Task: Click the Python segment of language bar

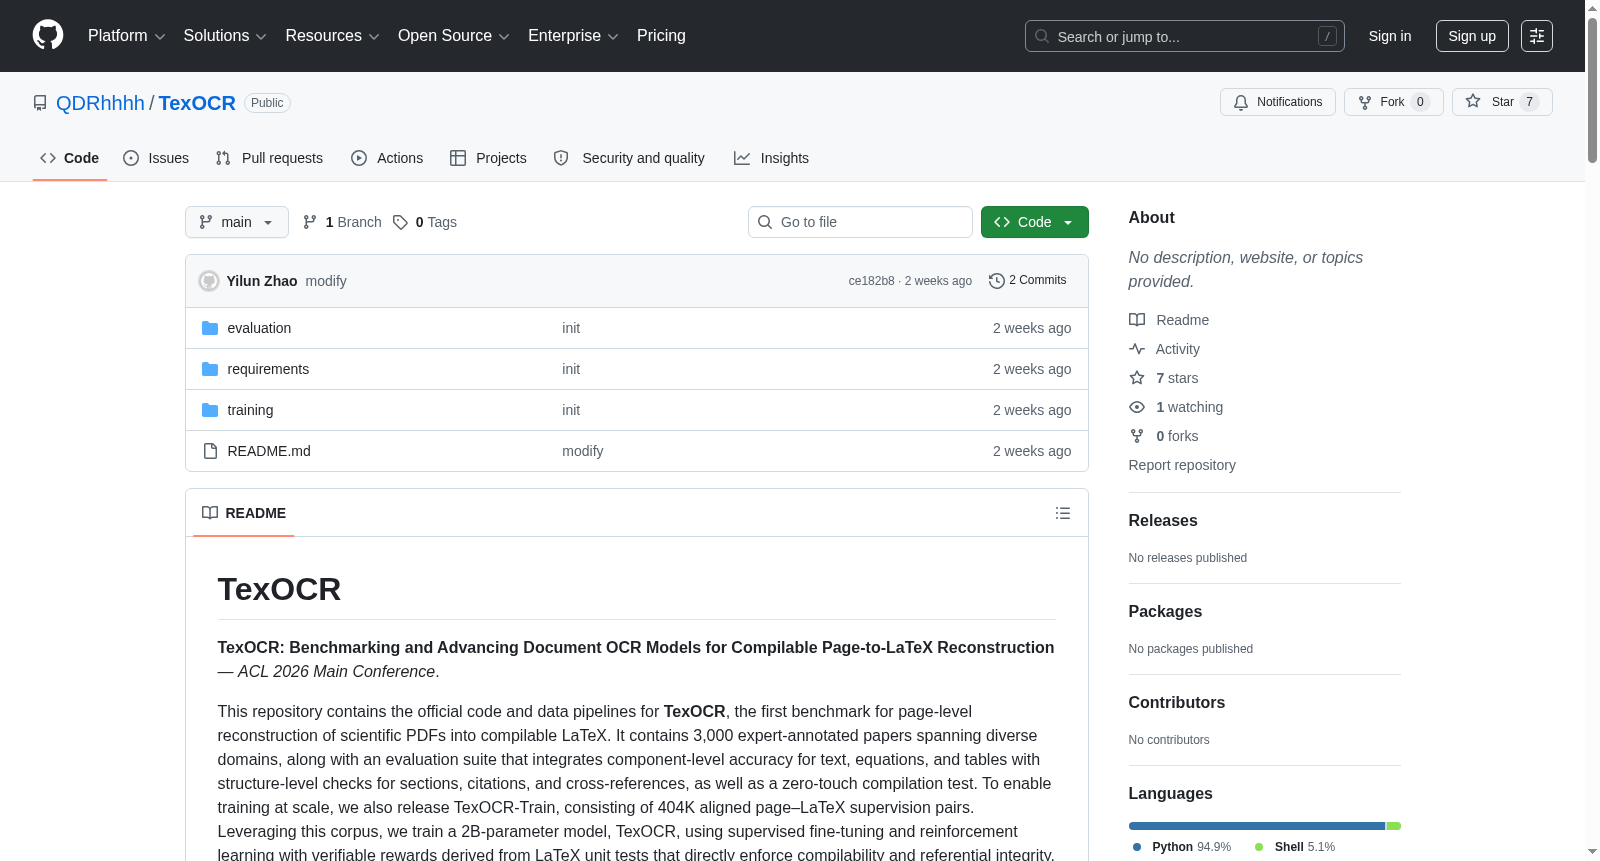Action: [1257, 826]
